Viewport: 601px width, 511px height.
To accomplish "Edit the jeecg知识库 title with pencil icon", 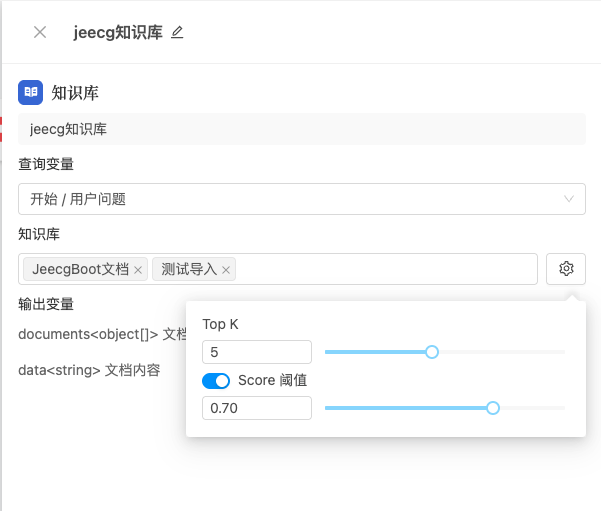I will (177, 32).
